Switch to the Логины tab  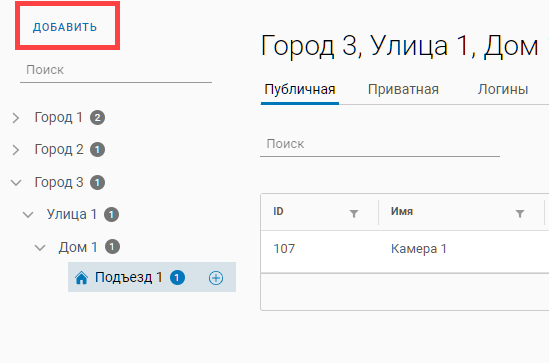pyautogui.click(x=503, y=90)
